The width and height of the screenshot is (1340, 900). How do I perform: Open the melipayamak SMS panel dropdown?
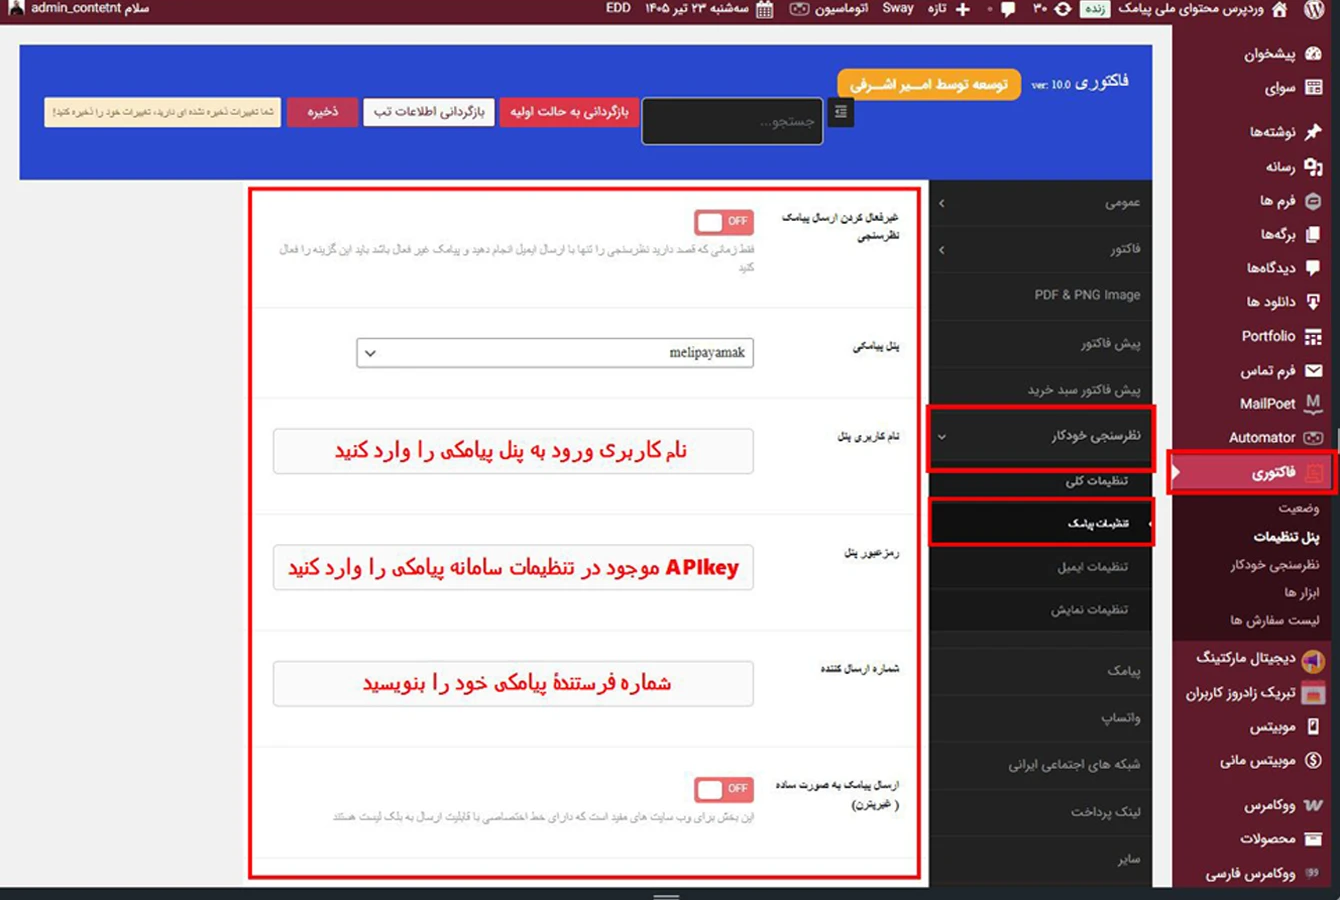[x=555, y=353]
